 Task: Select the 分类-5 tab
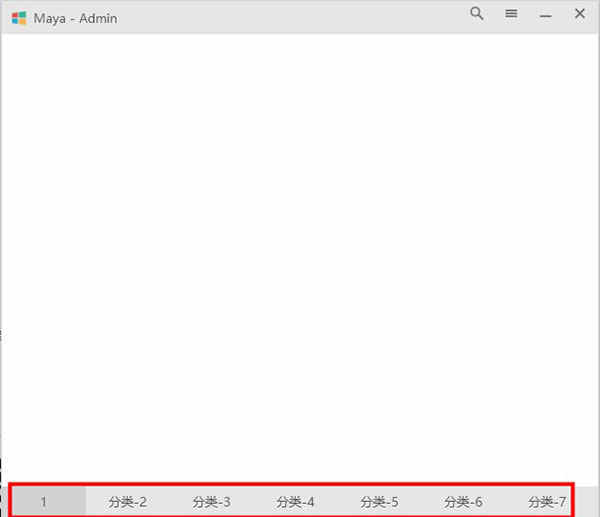coord(379,502)
